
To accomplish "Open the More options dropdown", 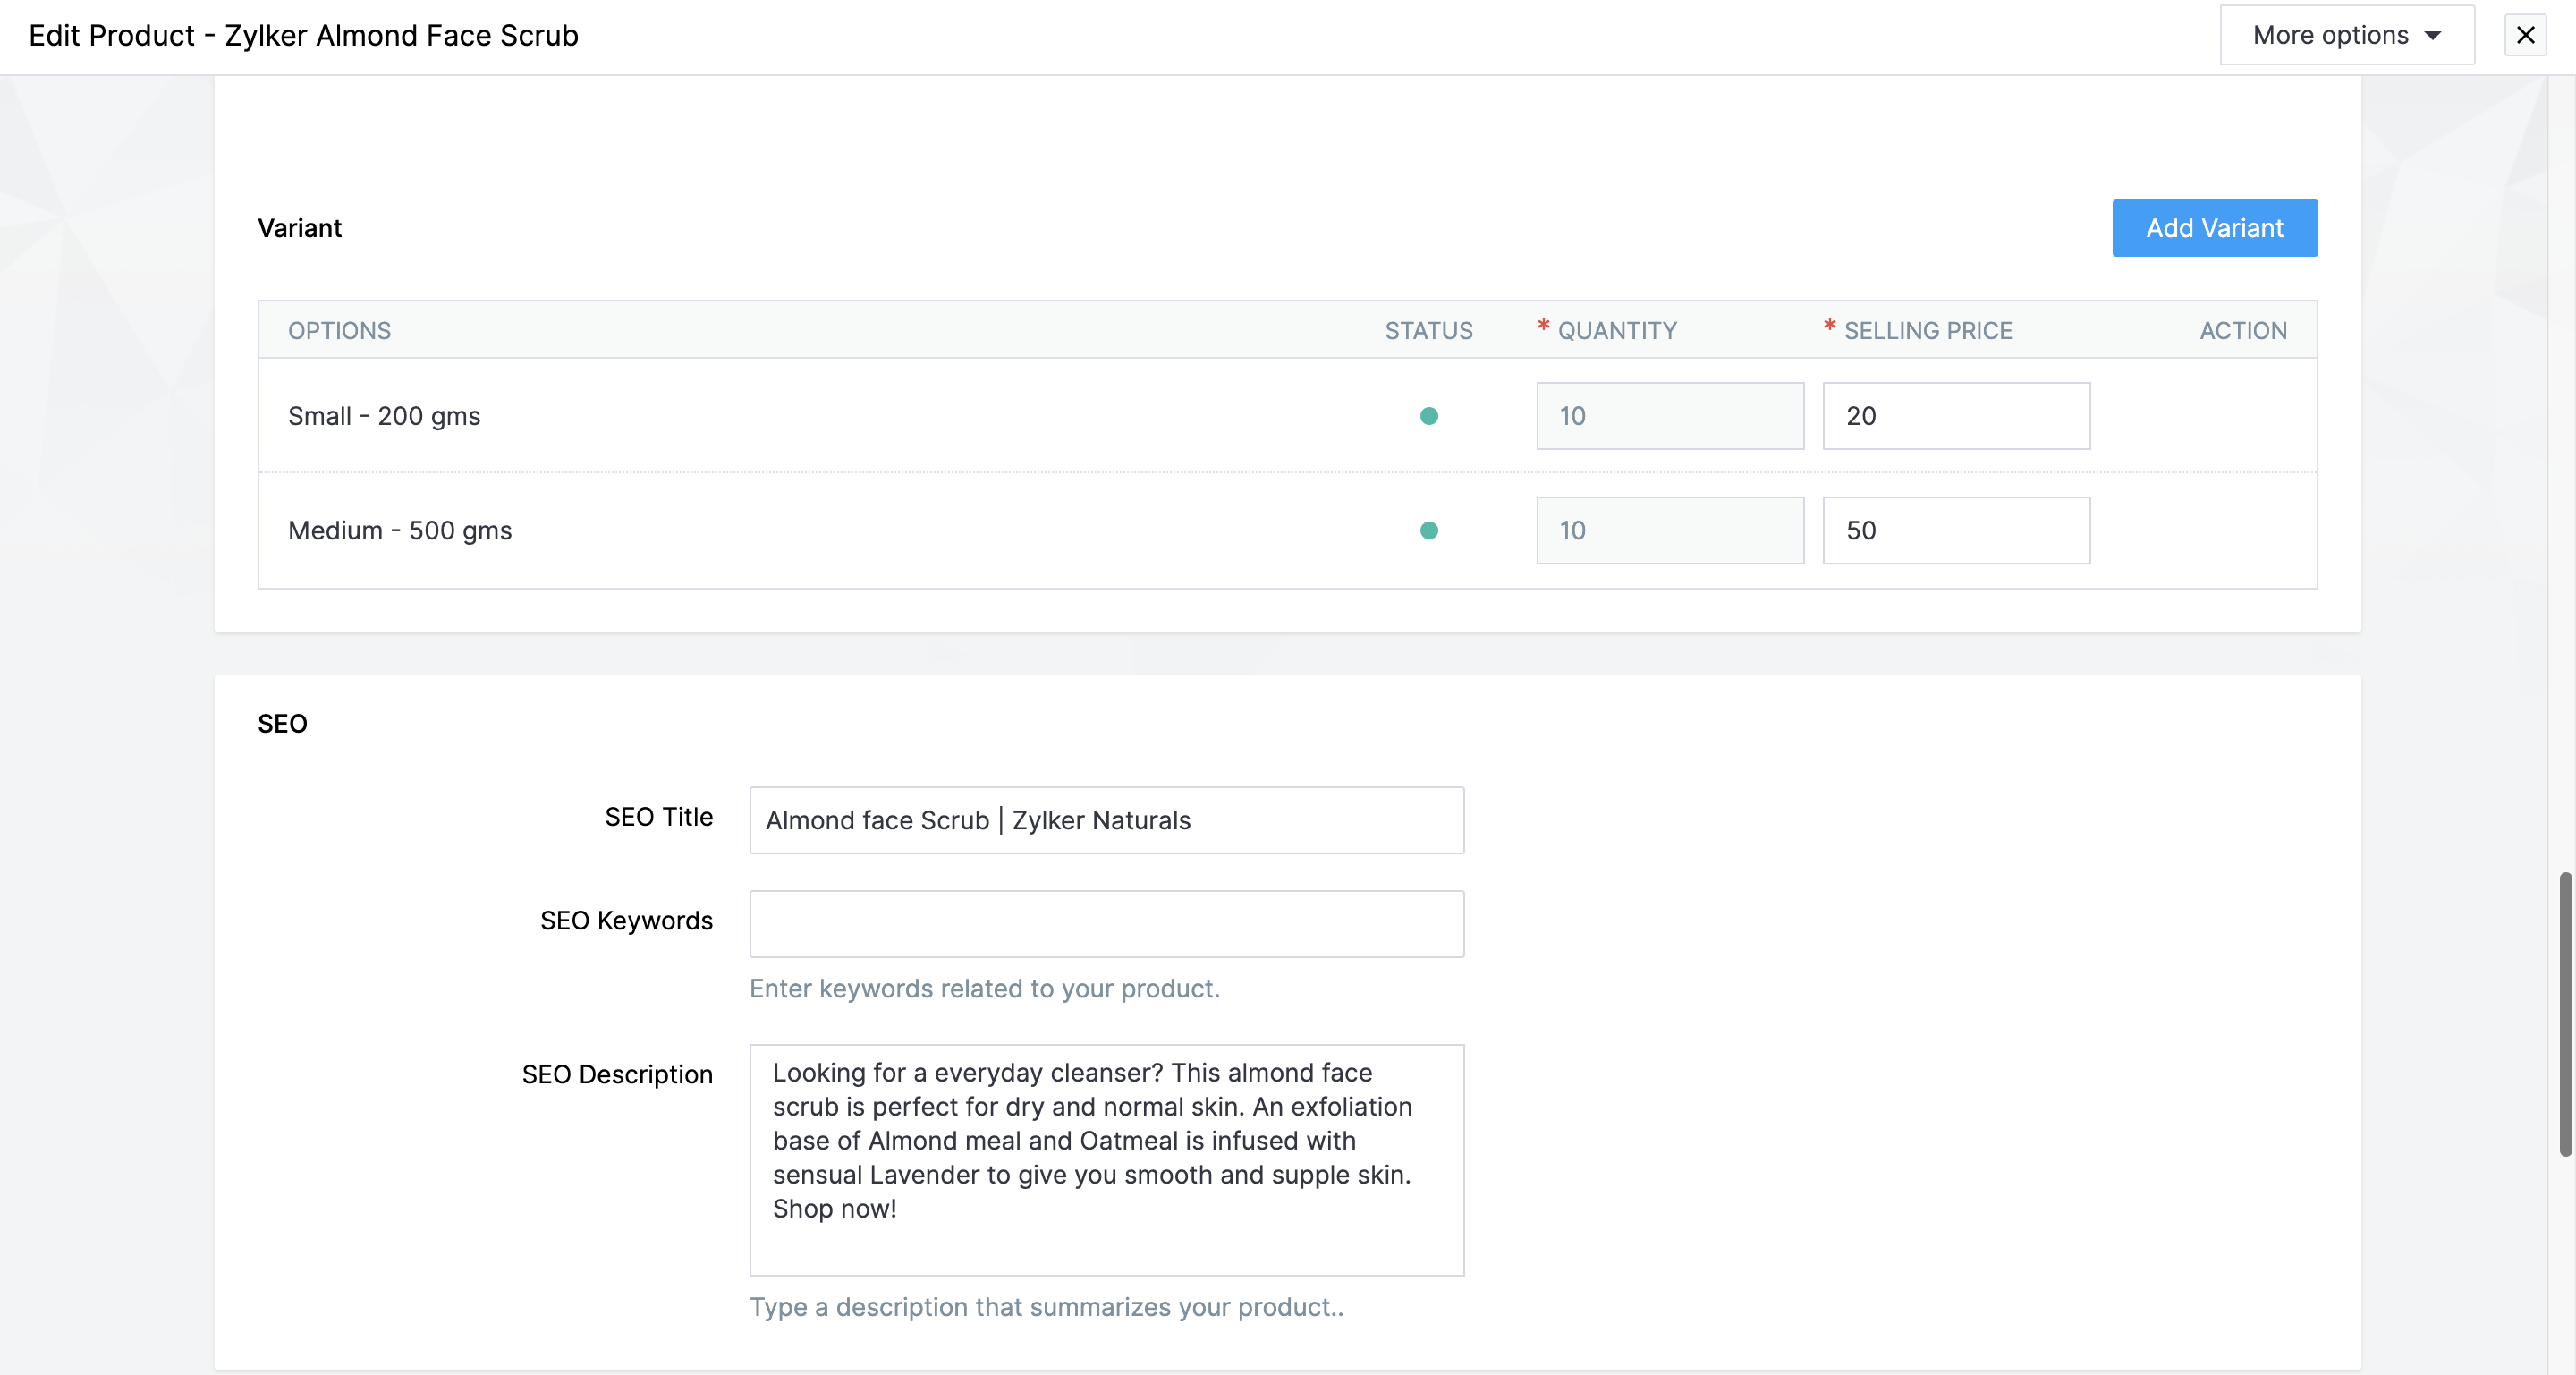I will tap(2346, 35).
